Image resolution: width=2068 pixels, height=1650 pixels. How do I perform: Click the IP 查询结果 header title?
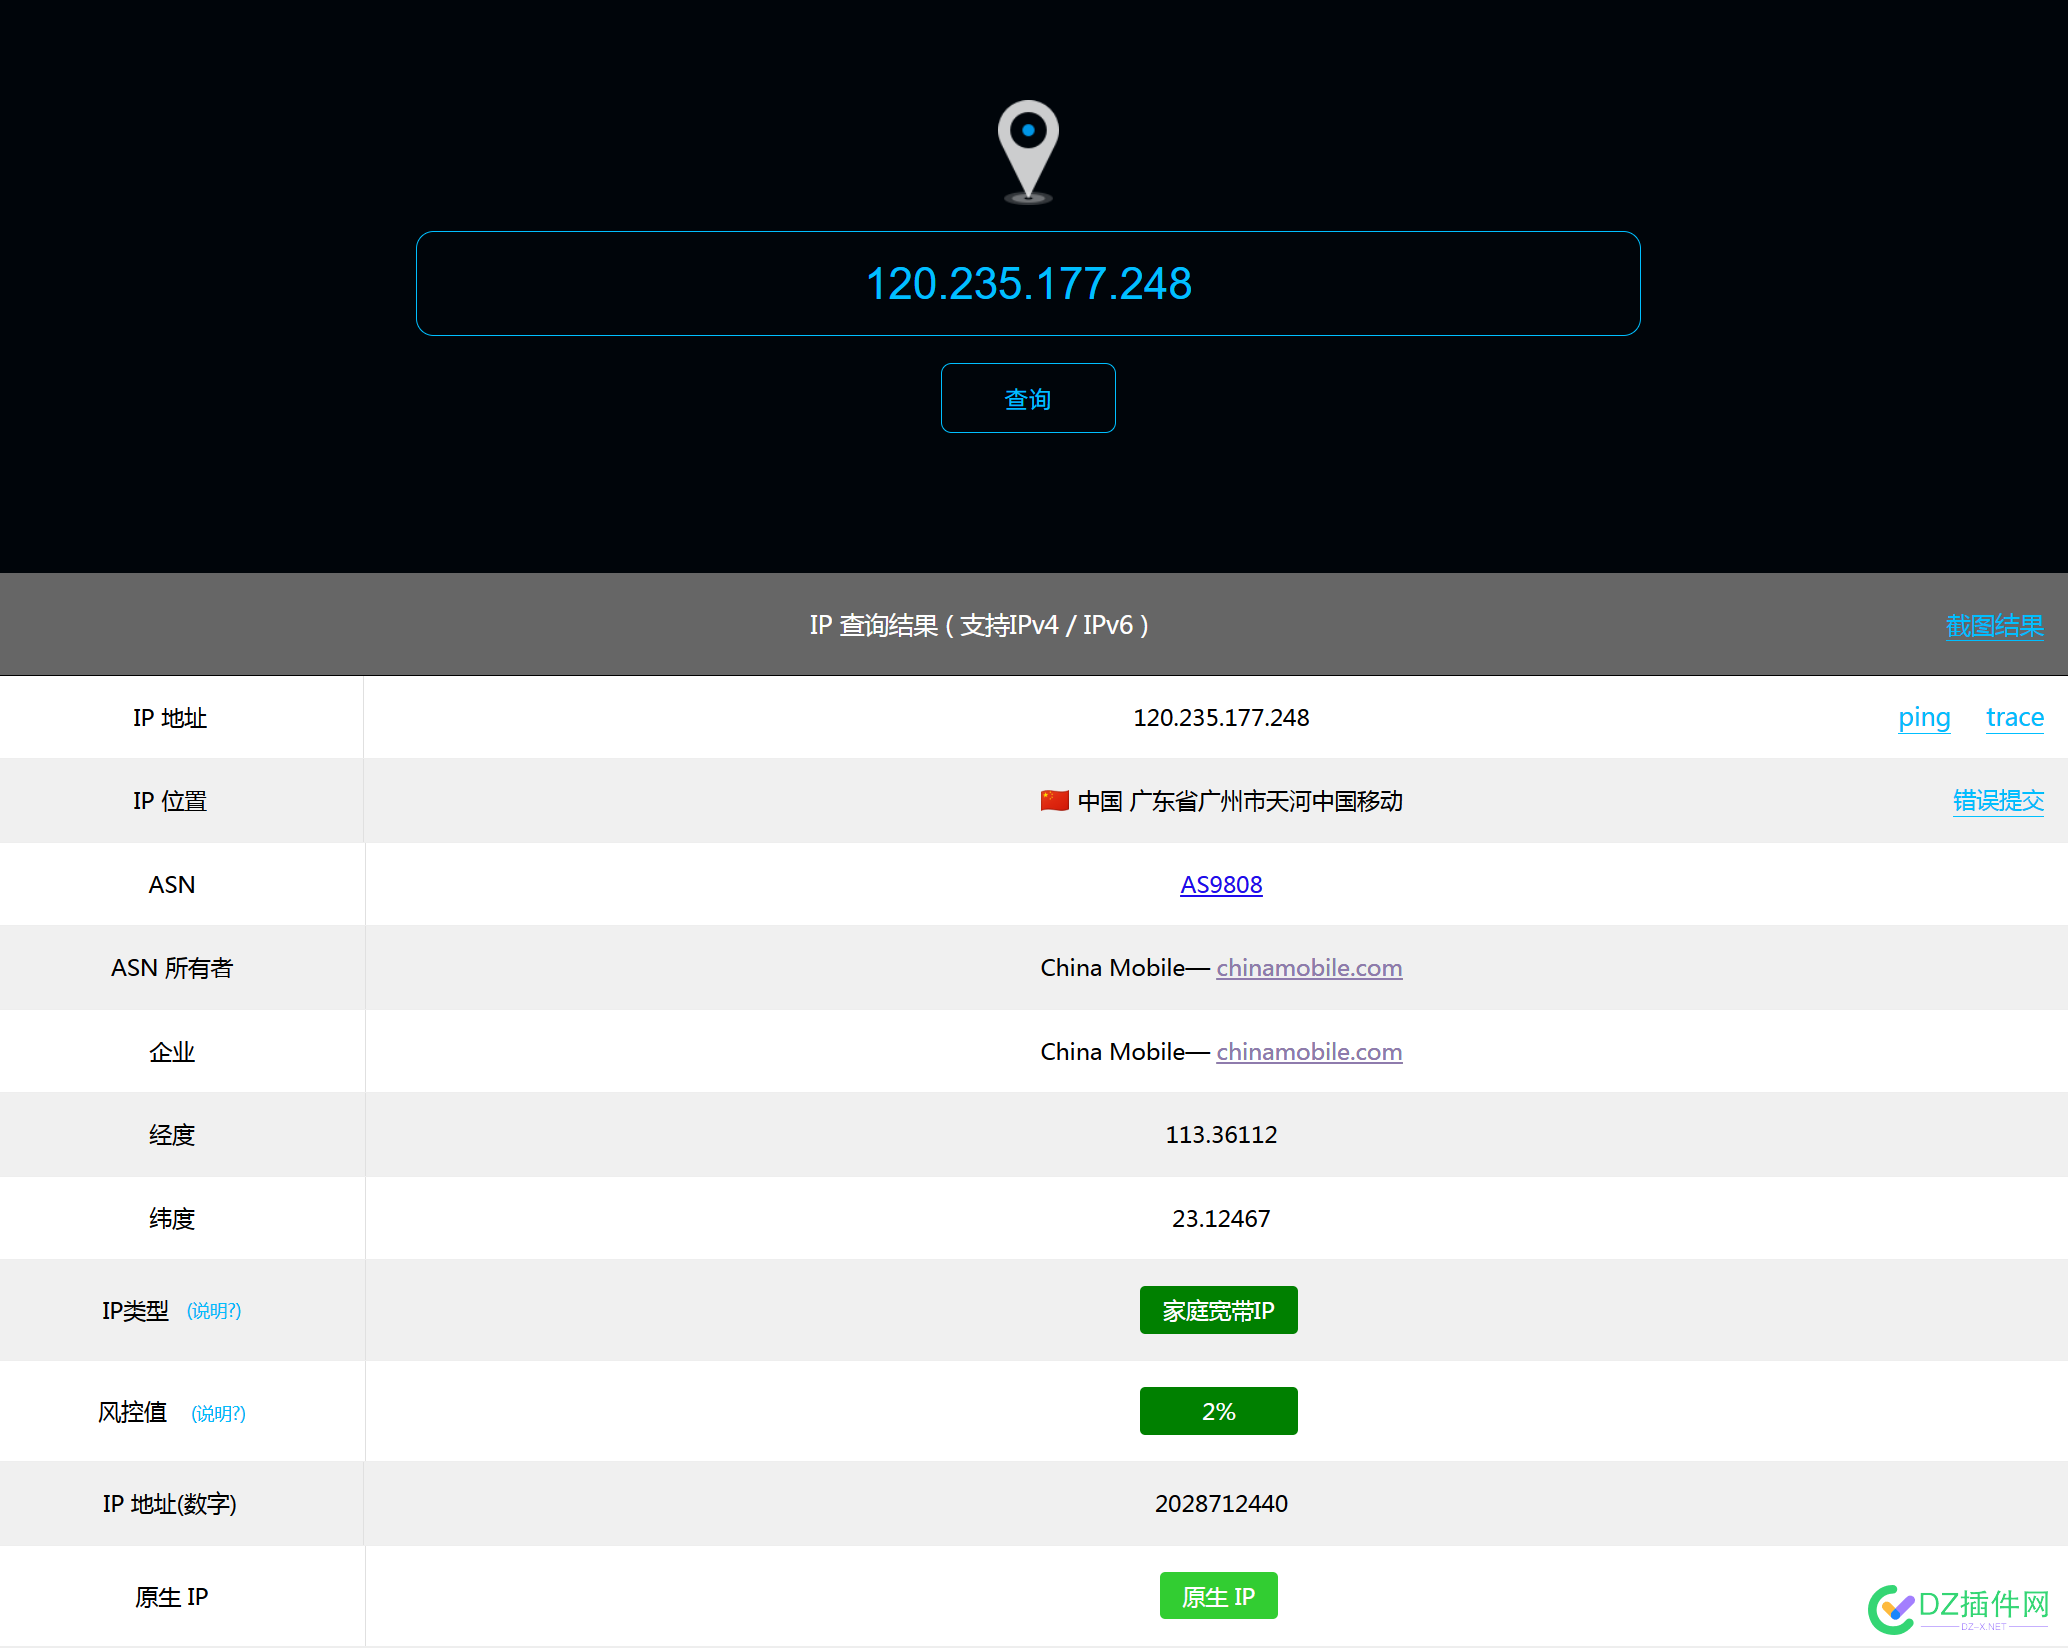(979, 625)
